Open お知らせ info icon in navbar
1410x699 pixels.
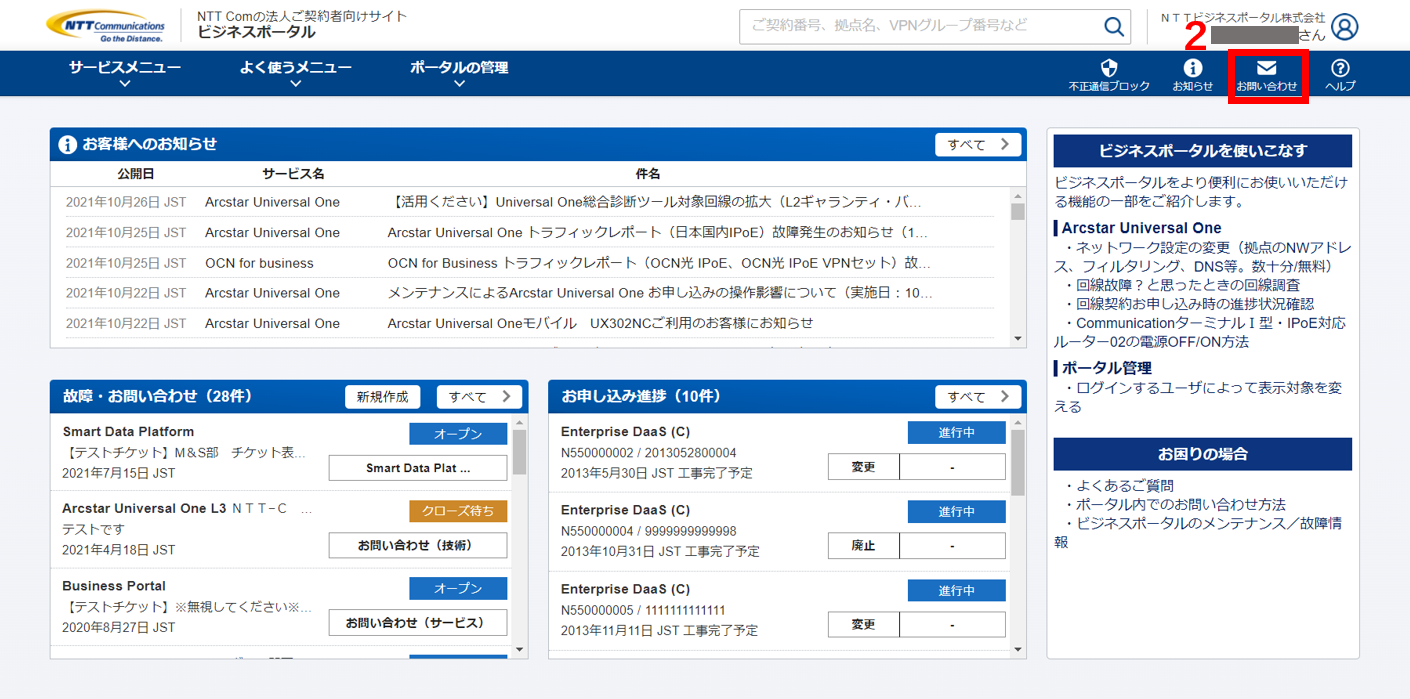tap(1192, 74)
